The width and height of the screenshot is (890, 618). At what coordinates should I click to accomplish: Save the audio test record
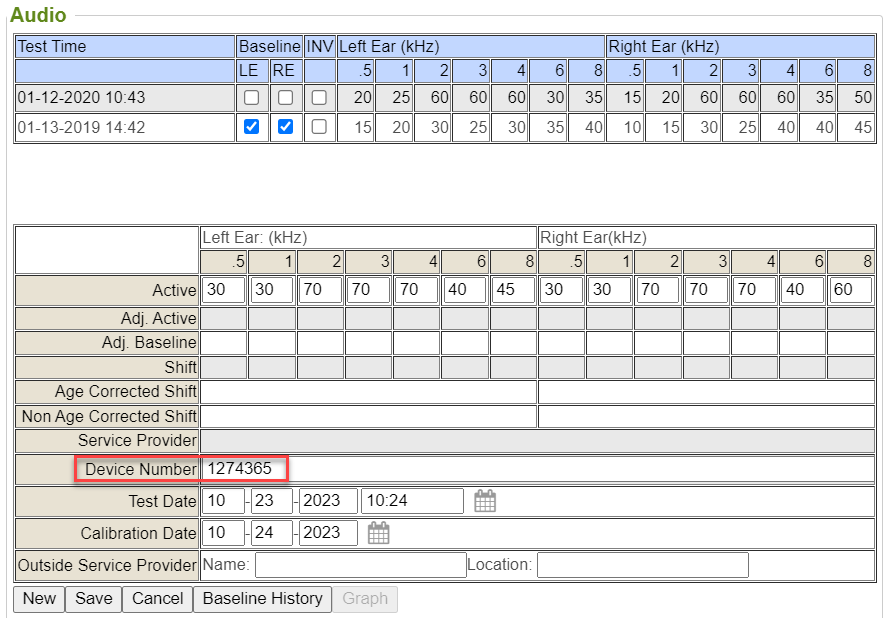pyautogui.click(x=93, y=599)
